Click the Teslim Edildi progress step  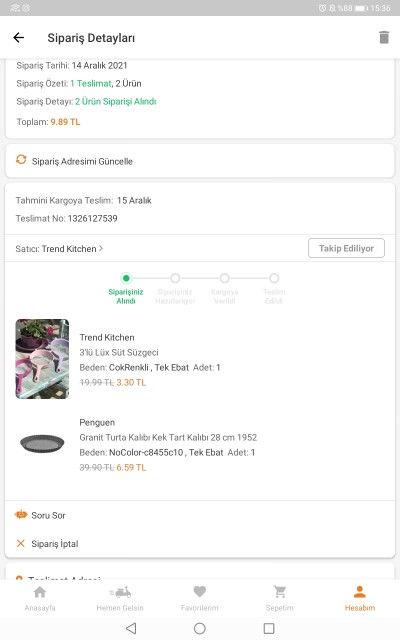click(x=274, y=289)
